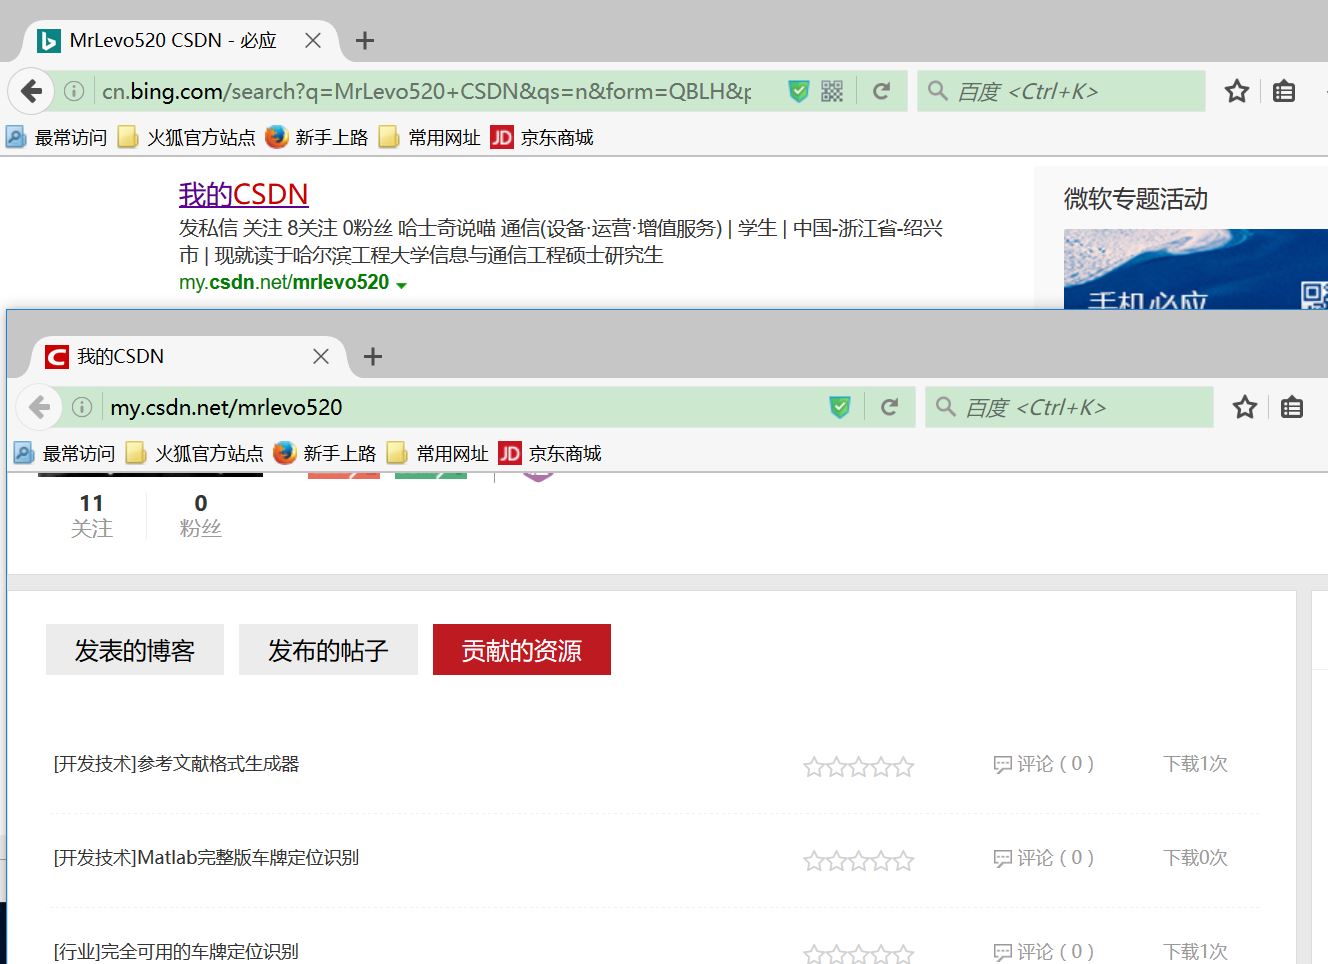Screen dimensions: 1328x964
Task: Open 火狐官方站点 folder in CSDN window
Action: (x=195, y=453)
